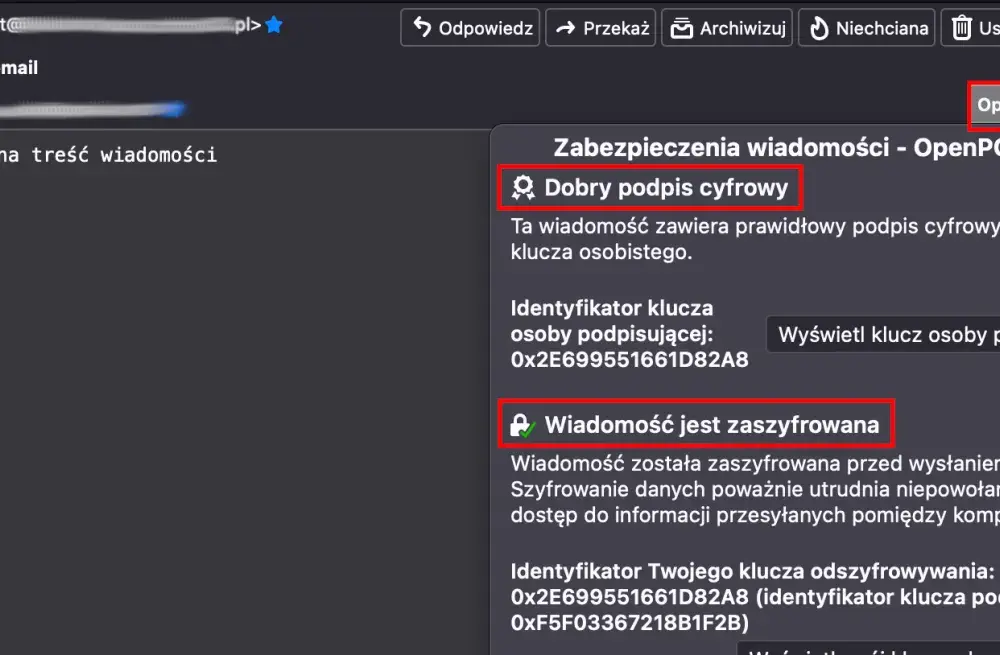Viewport: 1000px width, 655px height.
Task: Archive the message with Archiwizuj
Action: (x=727, y=27)
